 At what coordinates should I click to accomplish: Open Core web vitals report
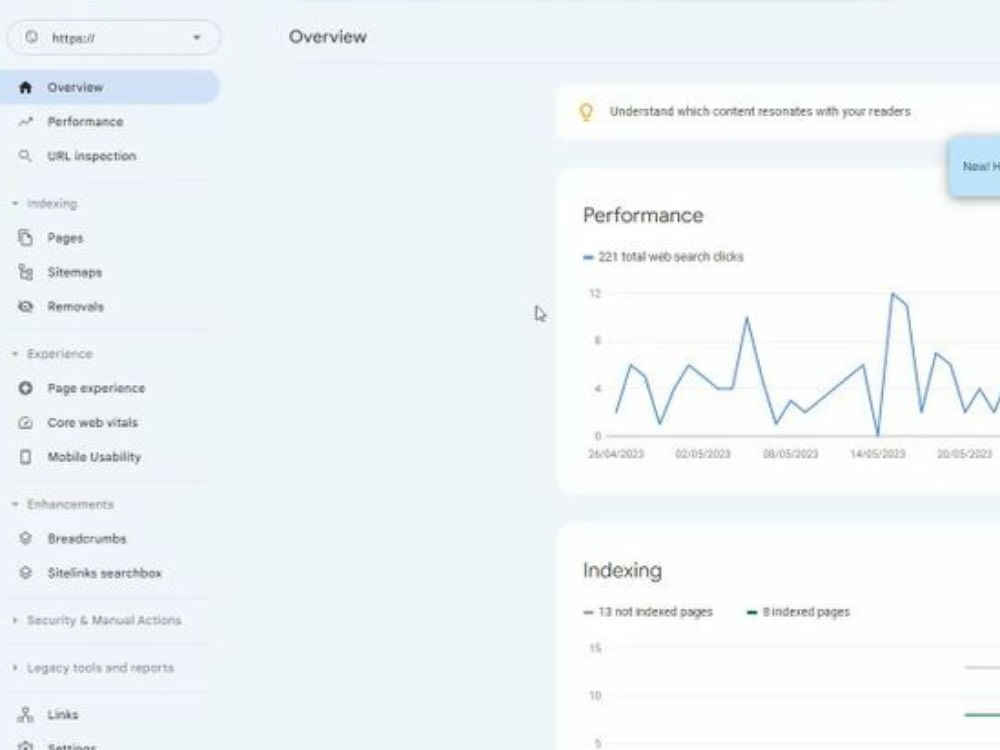click(x=110, y=423)
